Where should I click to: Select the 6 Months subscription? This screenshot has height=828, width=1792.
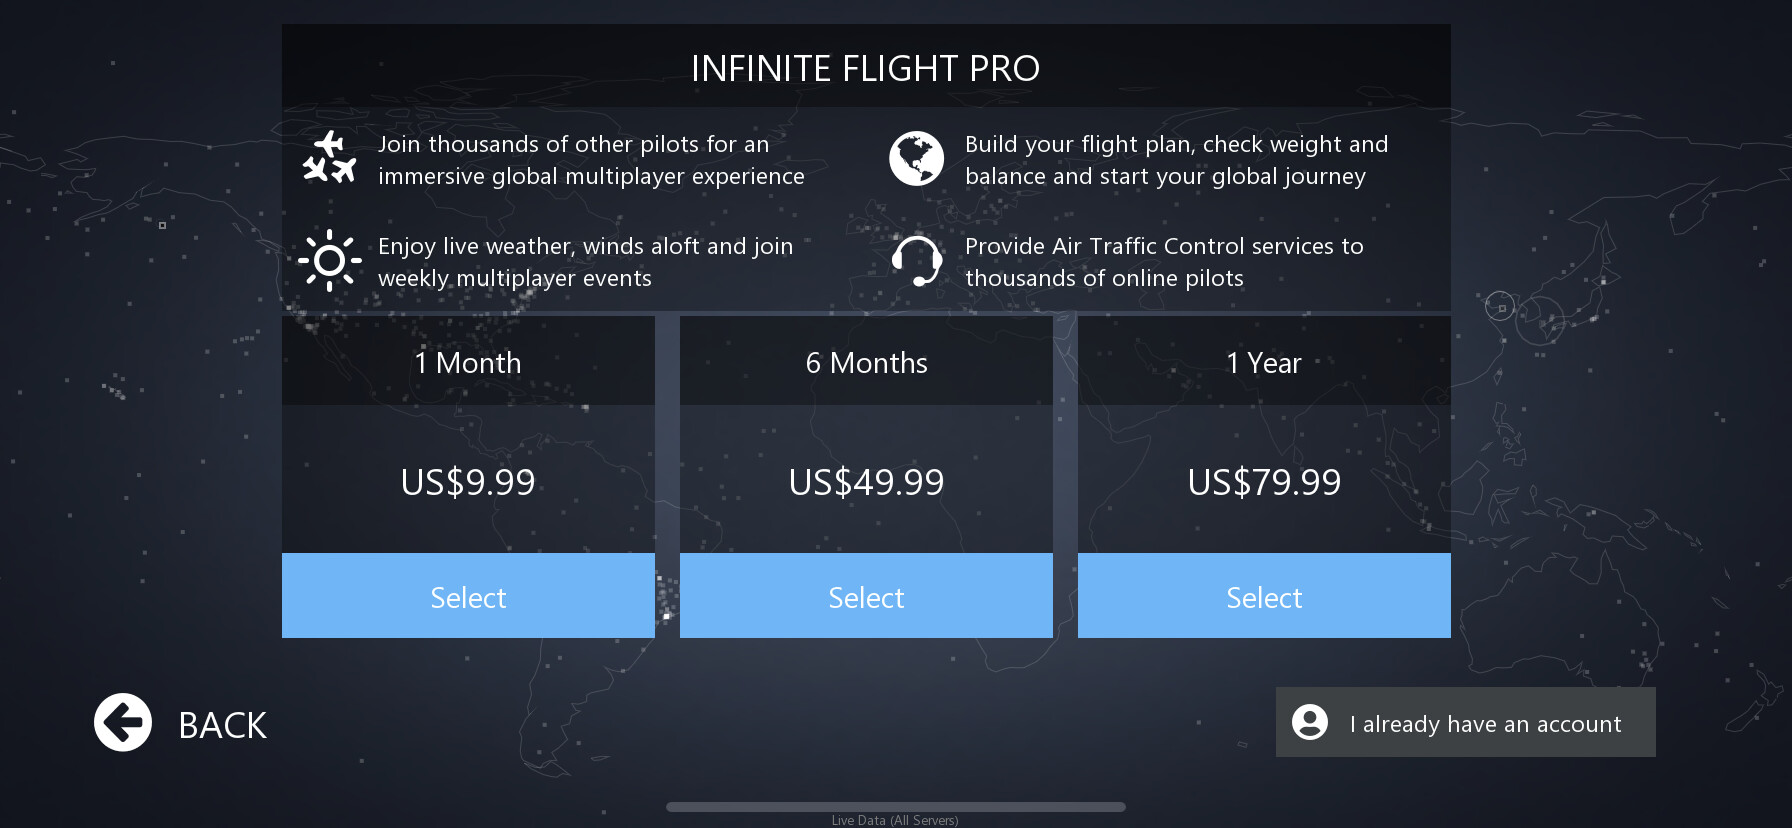[866, 596]
